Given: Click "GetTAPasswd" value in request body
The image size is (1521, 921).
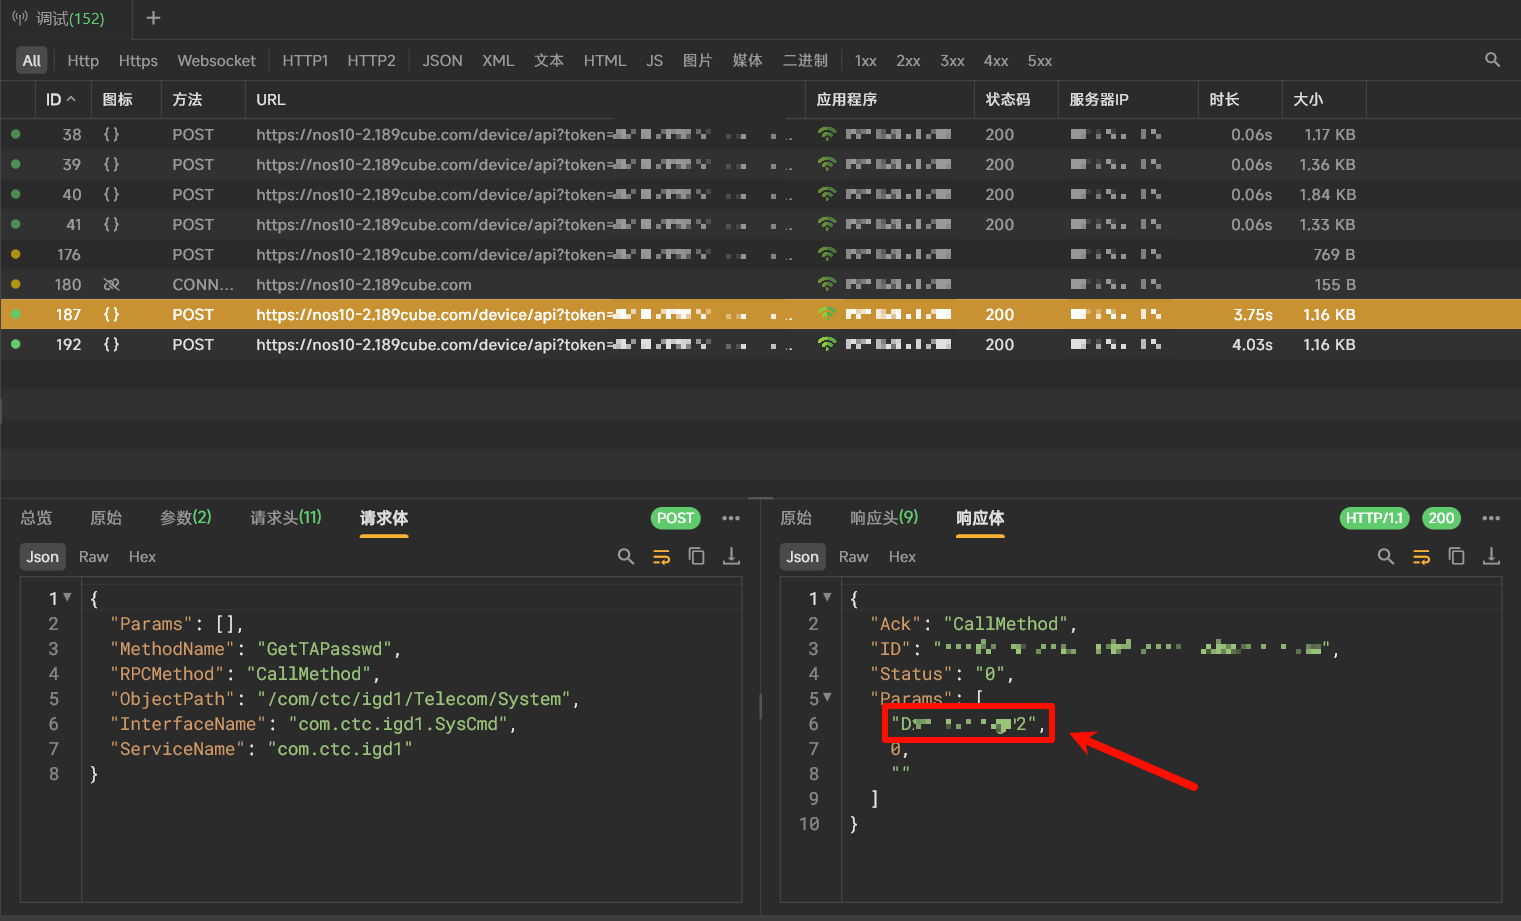Looking at the screenshot, I should click(324, 649).
